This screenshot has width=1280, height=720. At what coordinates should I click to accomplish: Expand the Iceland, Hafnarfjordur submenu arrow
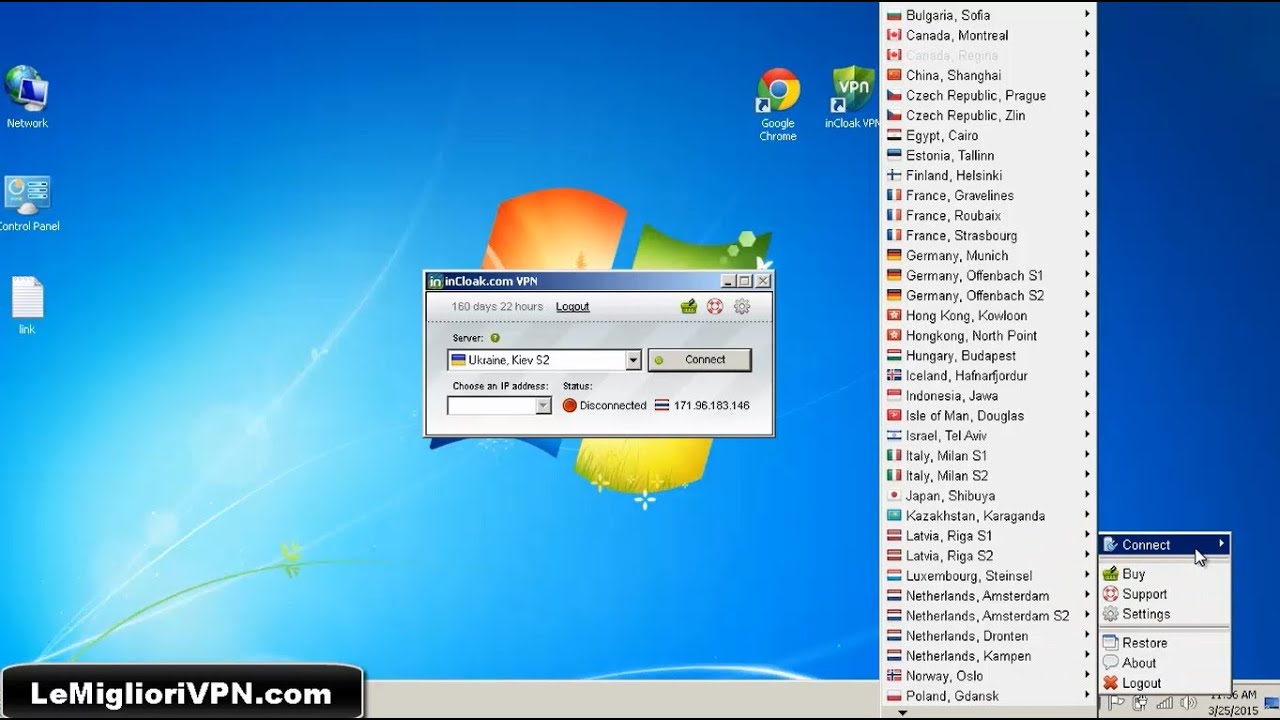(x=1087, y=375)
